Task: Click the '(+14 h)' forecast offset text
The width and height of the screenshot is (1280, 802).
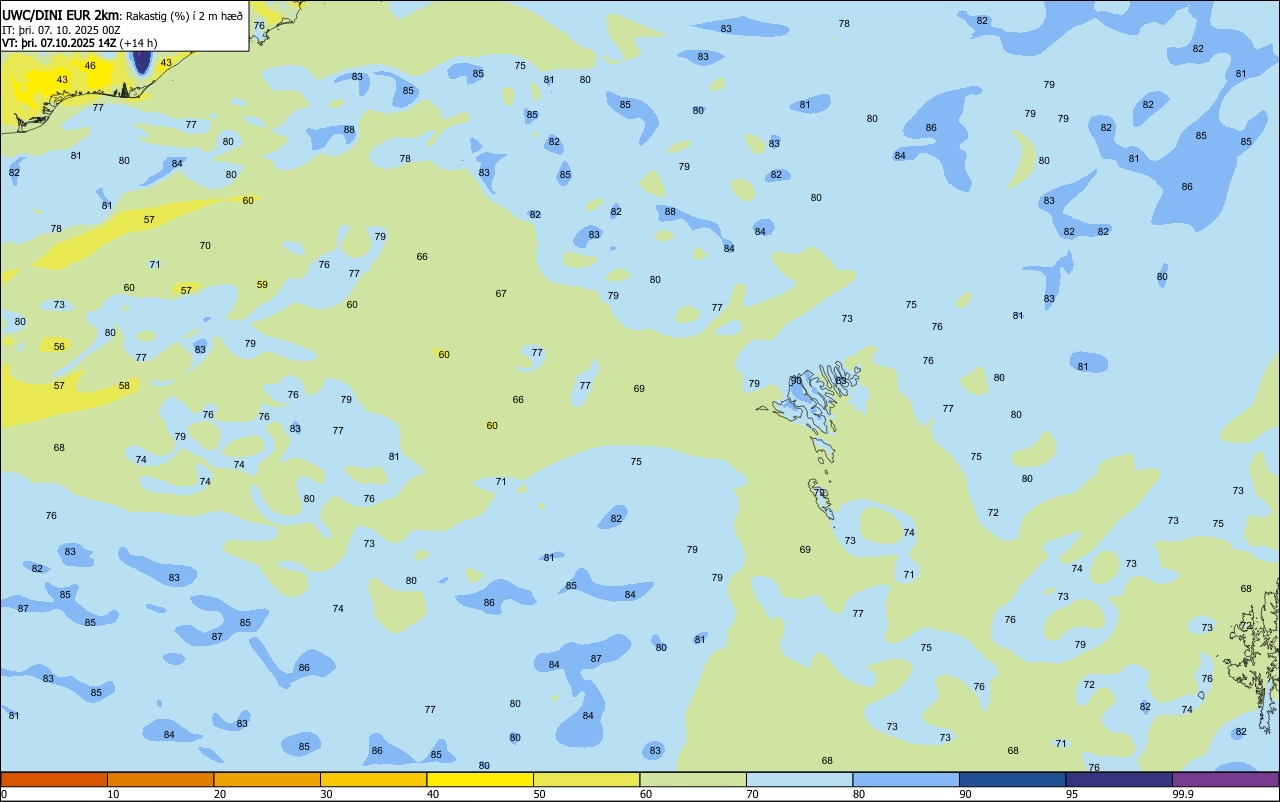Action: tap(140, 43)
